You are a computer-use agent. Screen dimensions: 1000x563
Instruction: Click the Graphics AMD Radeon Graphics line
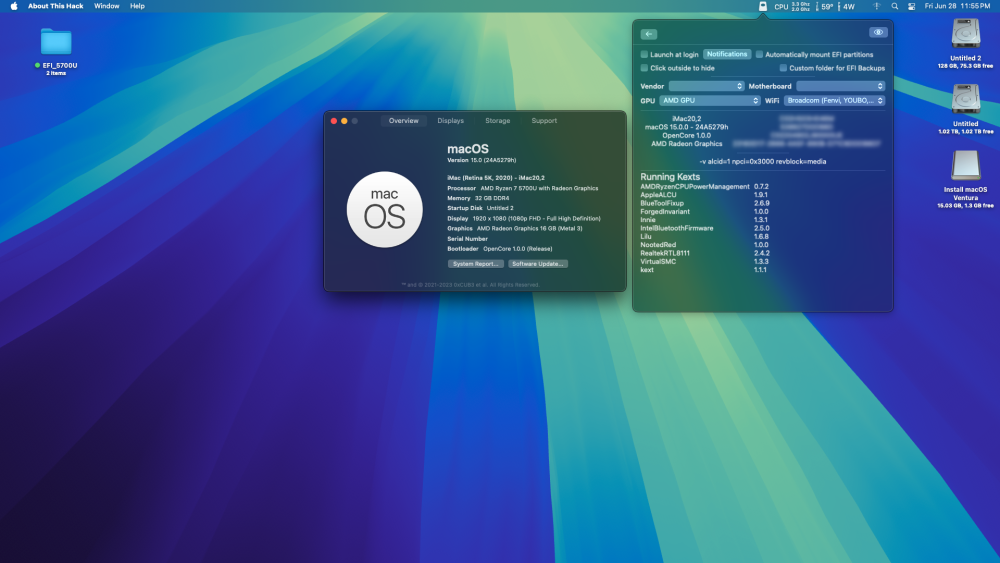[514, 228]
